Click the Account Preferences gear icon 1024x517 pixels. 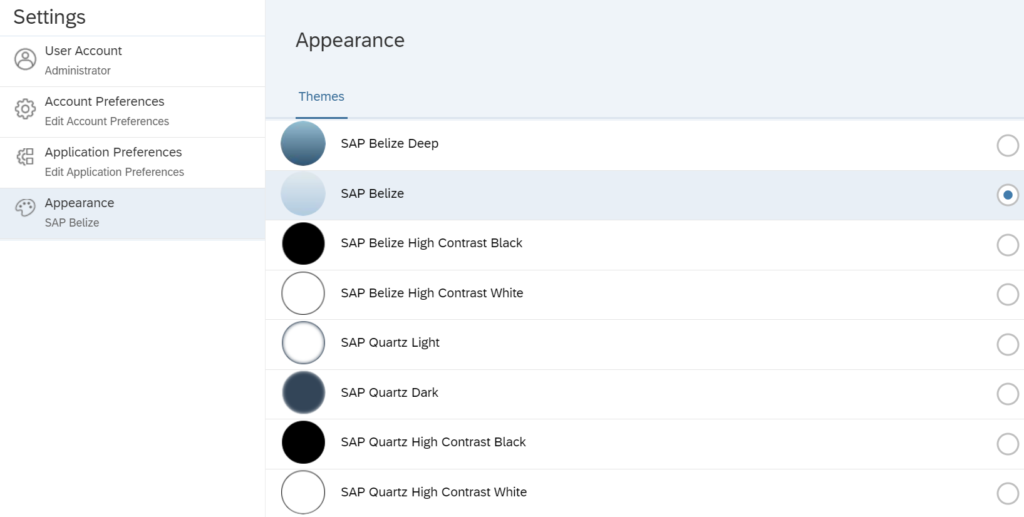(25, 109)
